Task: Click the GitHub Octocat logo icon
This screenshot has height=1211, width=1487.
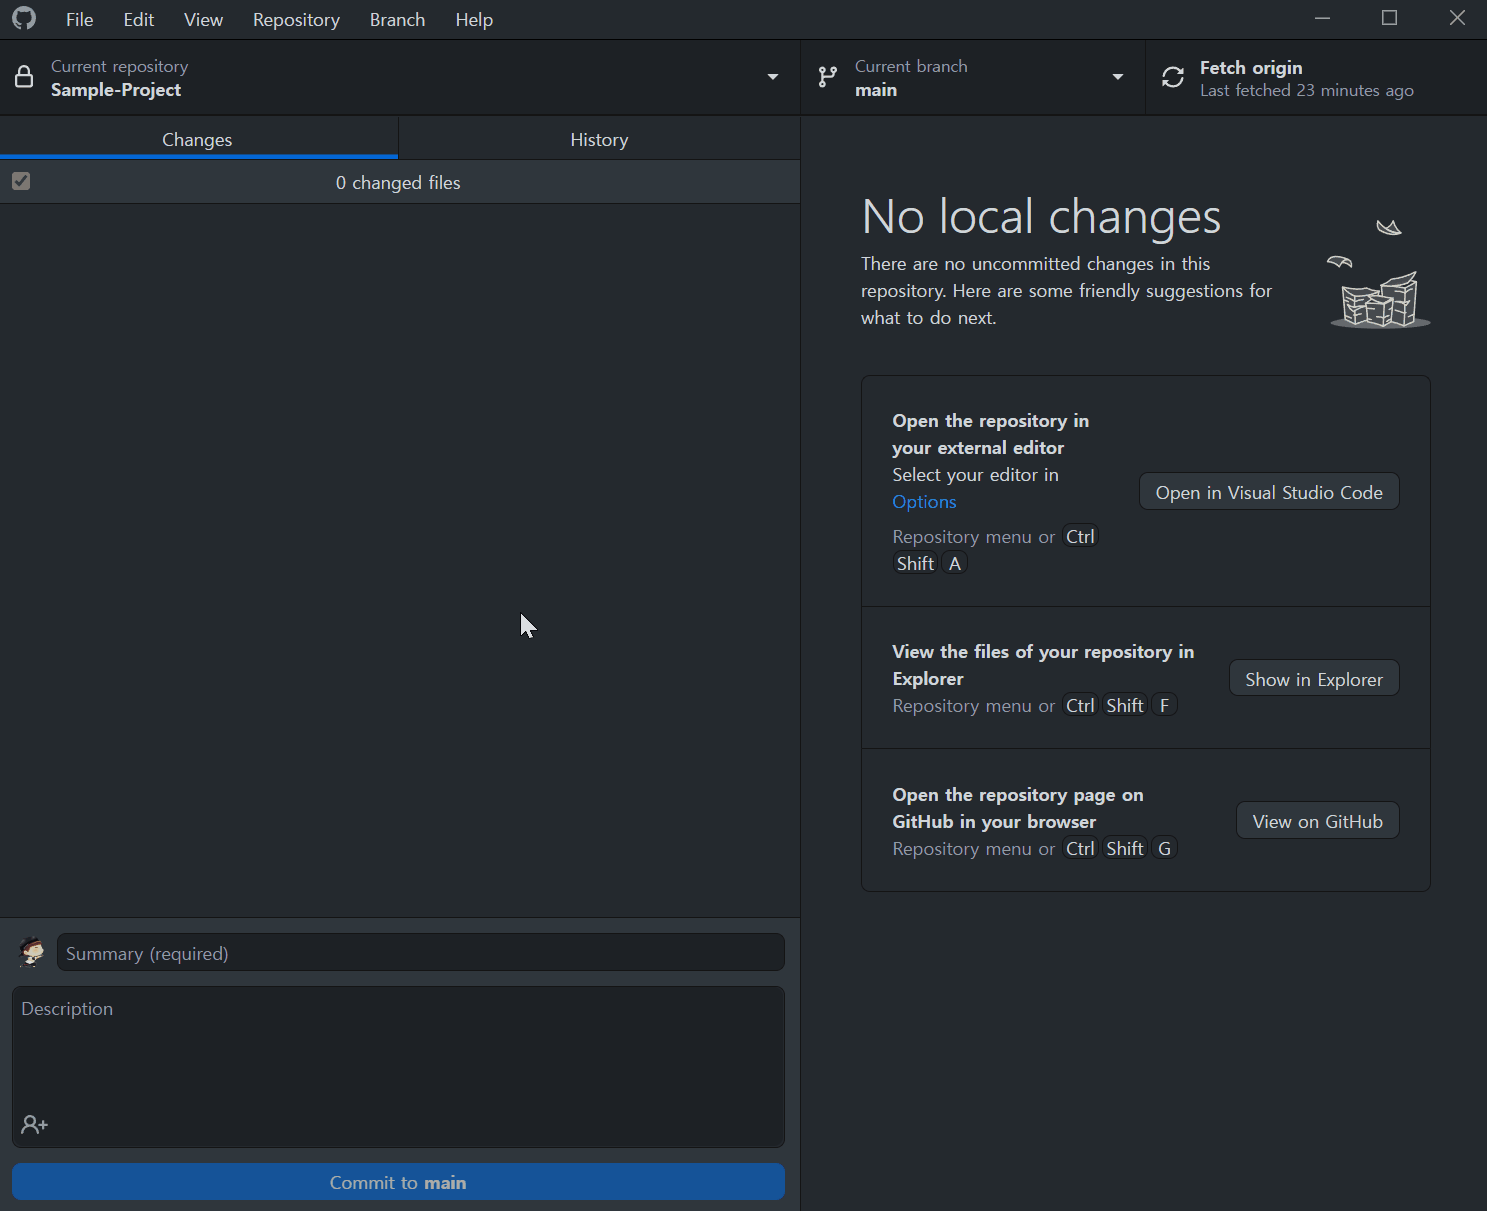Action: point(24,19)
